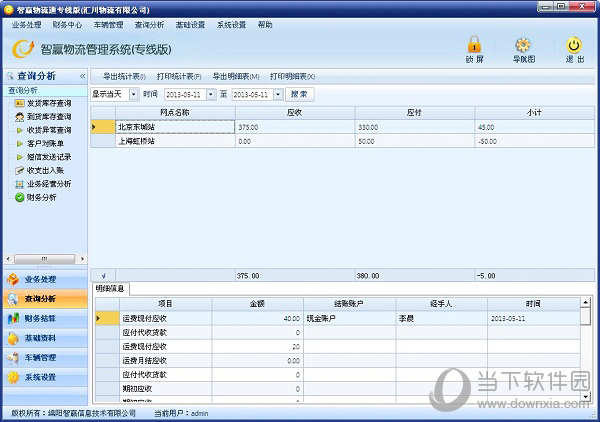Switch to 系统设置 navigation panel
Viewport: 600px width, 422px height.
click(x=45, y=377)
